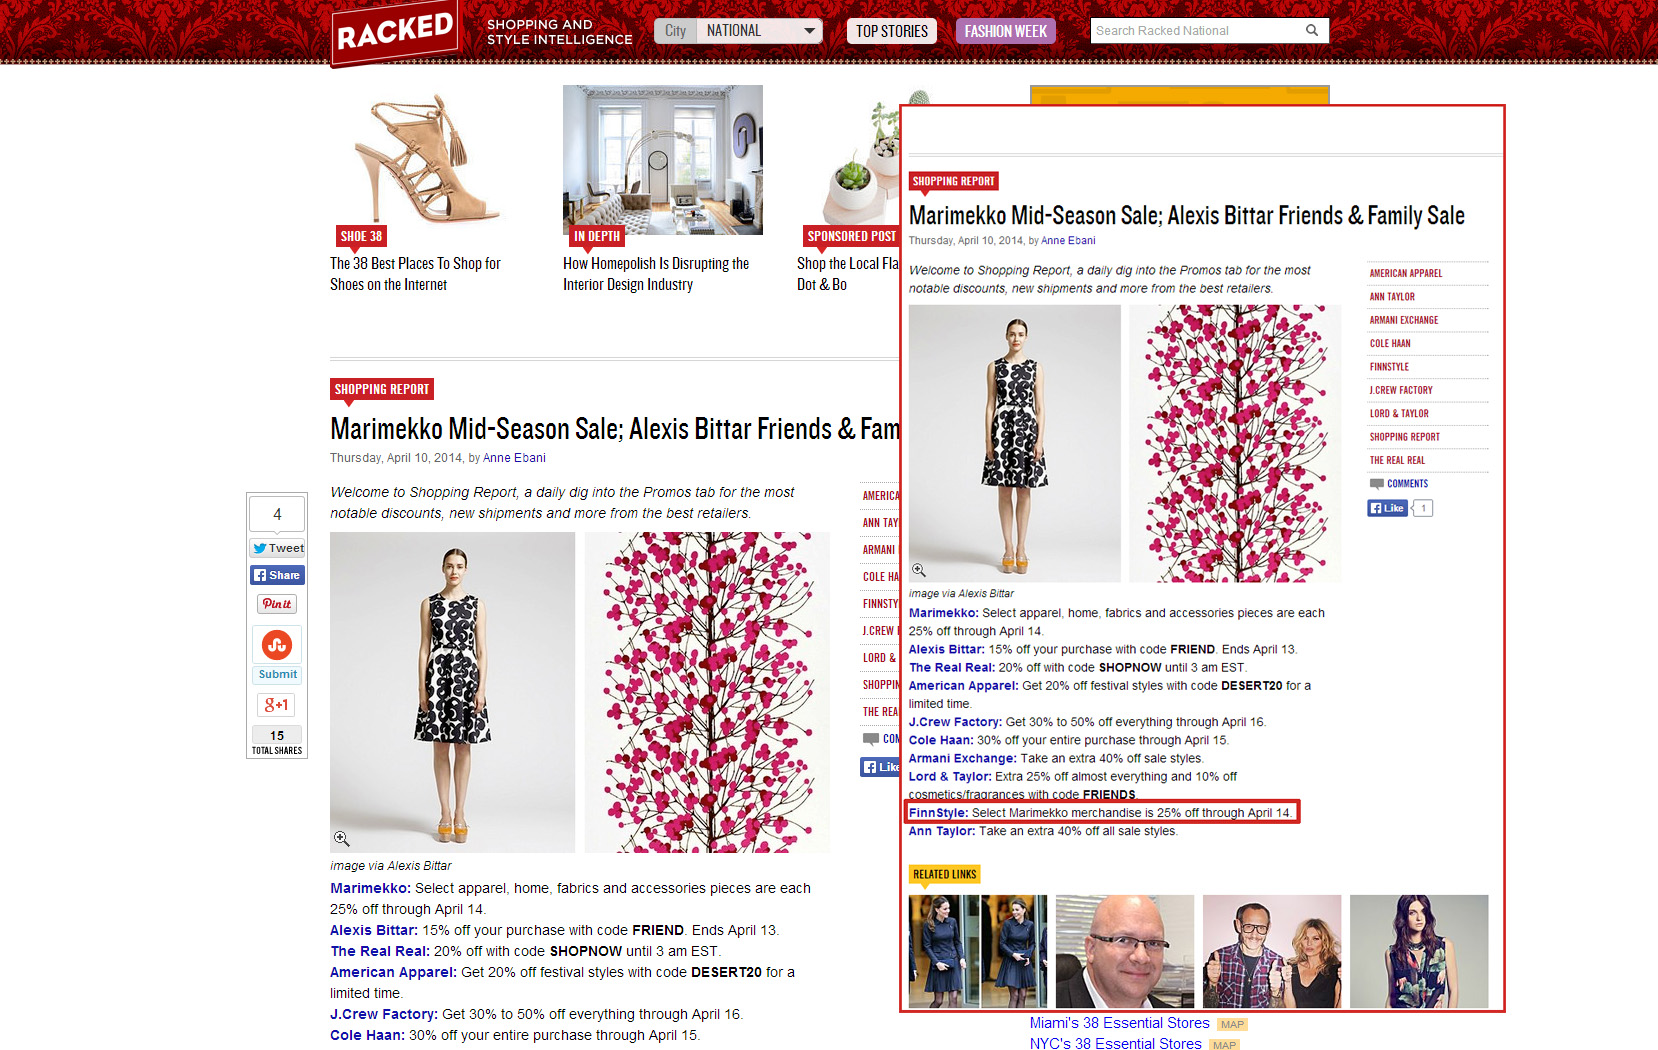The width and height of the screenshot is (1658, 1050).
Task: Click the Facebook Like button in the overlay
Action: (1387, 508)
